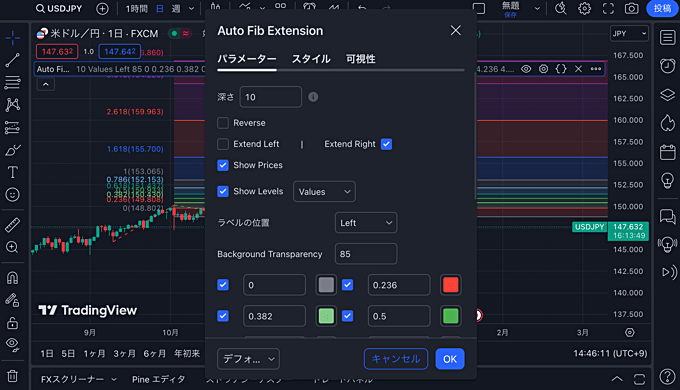Image resolution: width=680 pixels, height=390 pixels.
Task: Open the defaults dropdown in dialog footer
Action: [x=248, y=359]
